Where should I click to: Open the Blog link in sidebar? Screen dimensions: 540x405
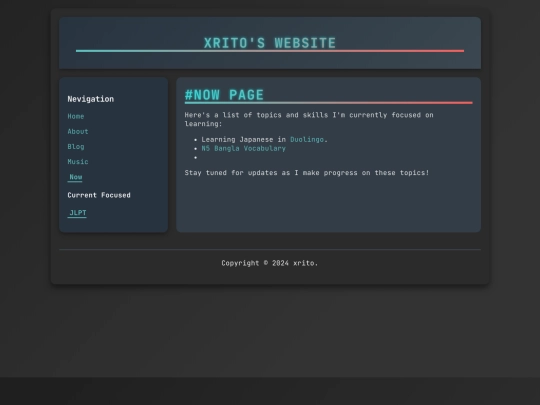tap(76, 147)
